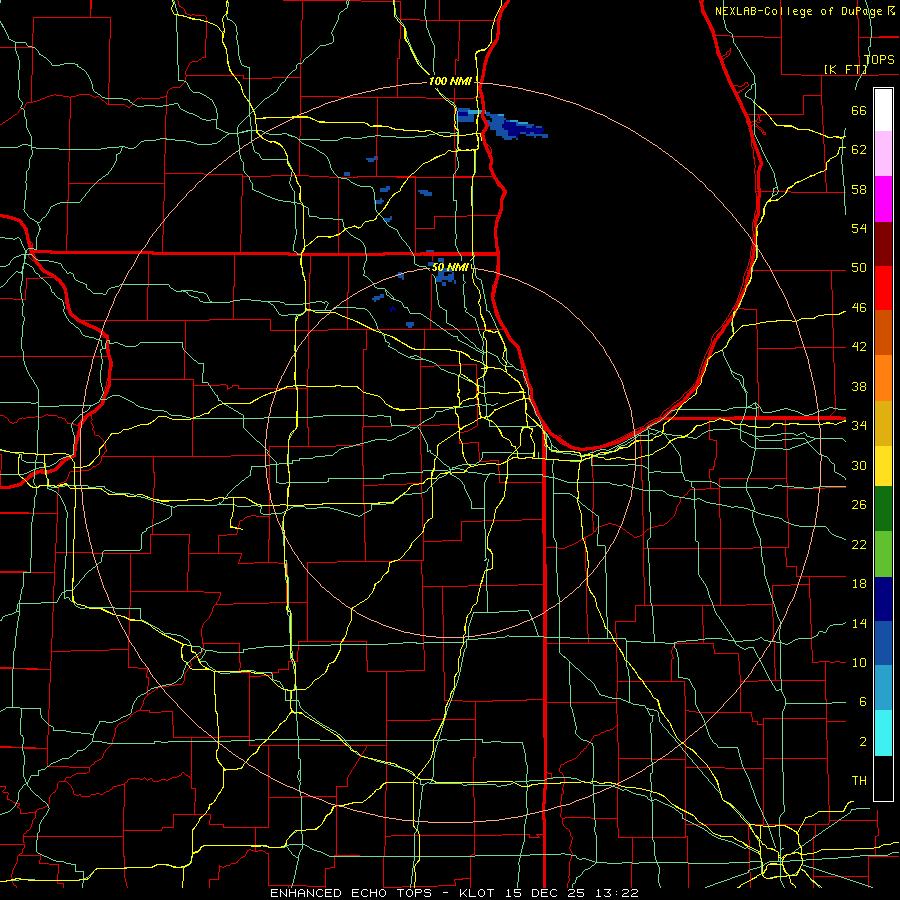900x900 pixels.
Task: Select the dark green legend swatch
Action: pos(883,509)
